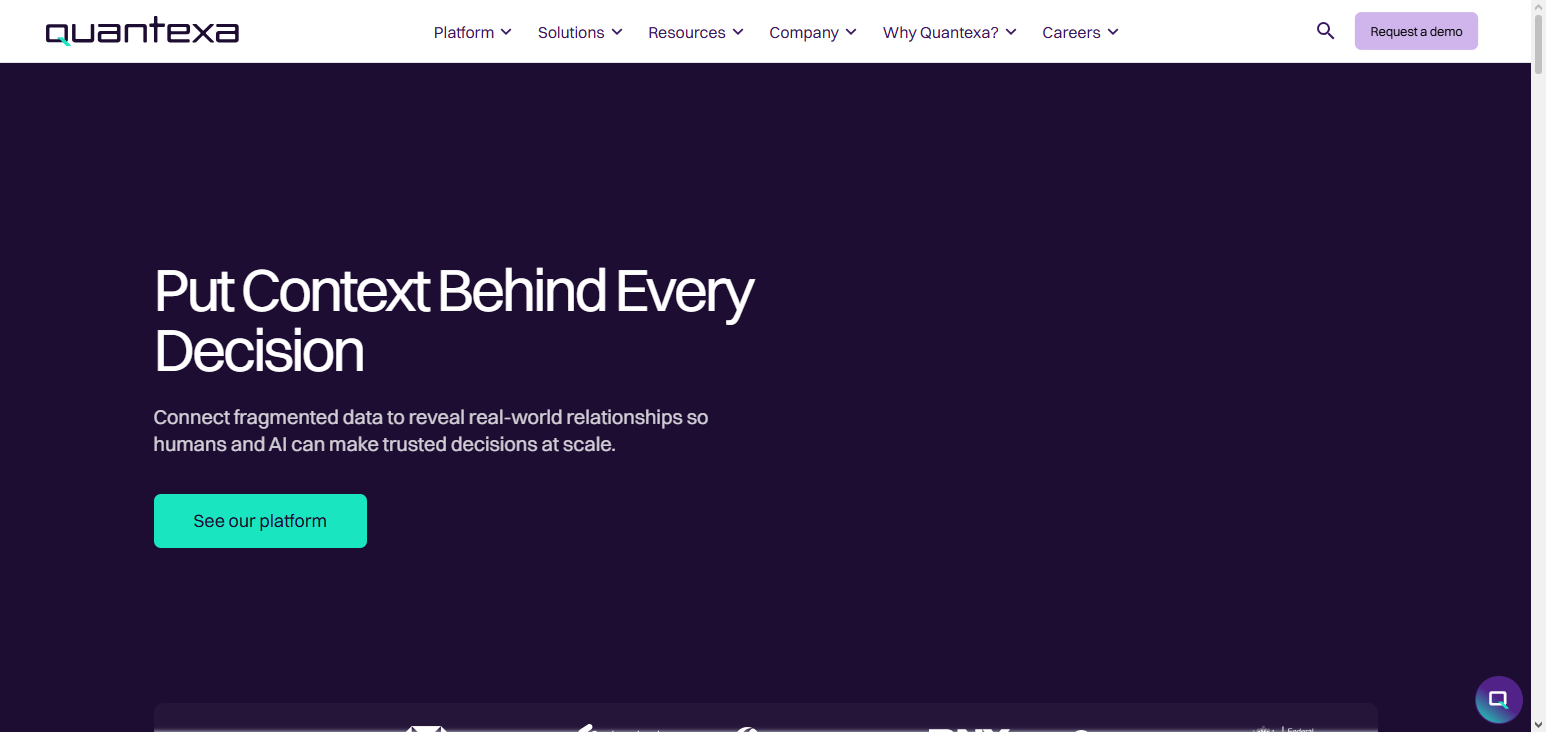Expand the Resources dropdown chevron
The height and width of the screenshot is (732, 1546).
pos(738,32)
